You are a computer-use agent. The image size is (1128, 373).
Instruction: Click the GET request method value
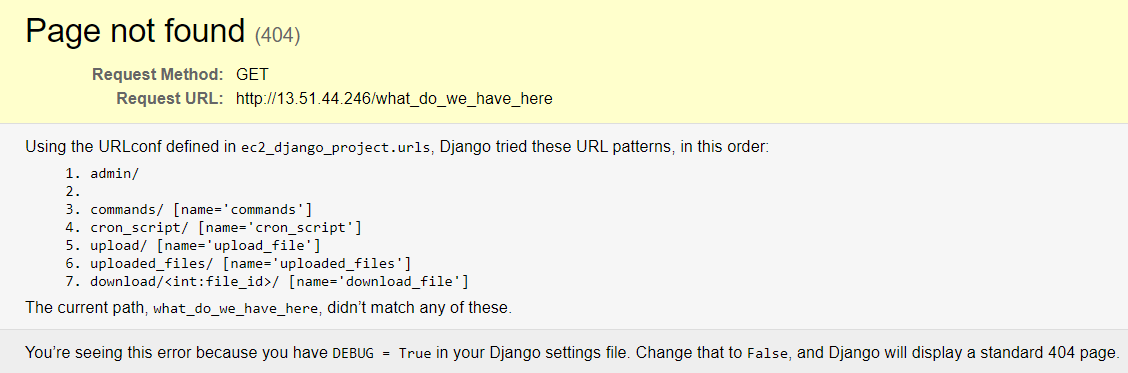pyautogui.click(x=253, y=74)
